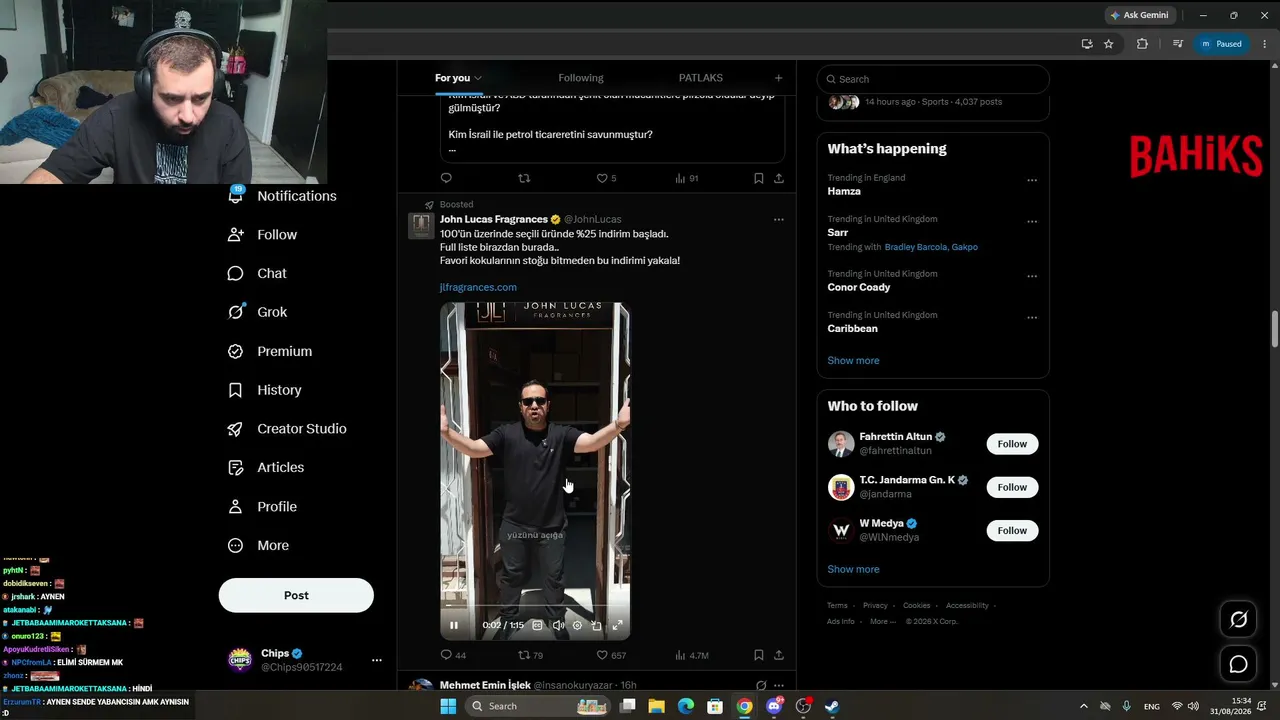Open Windows Start menu
1280x720 pixels.
pos(448,706)
